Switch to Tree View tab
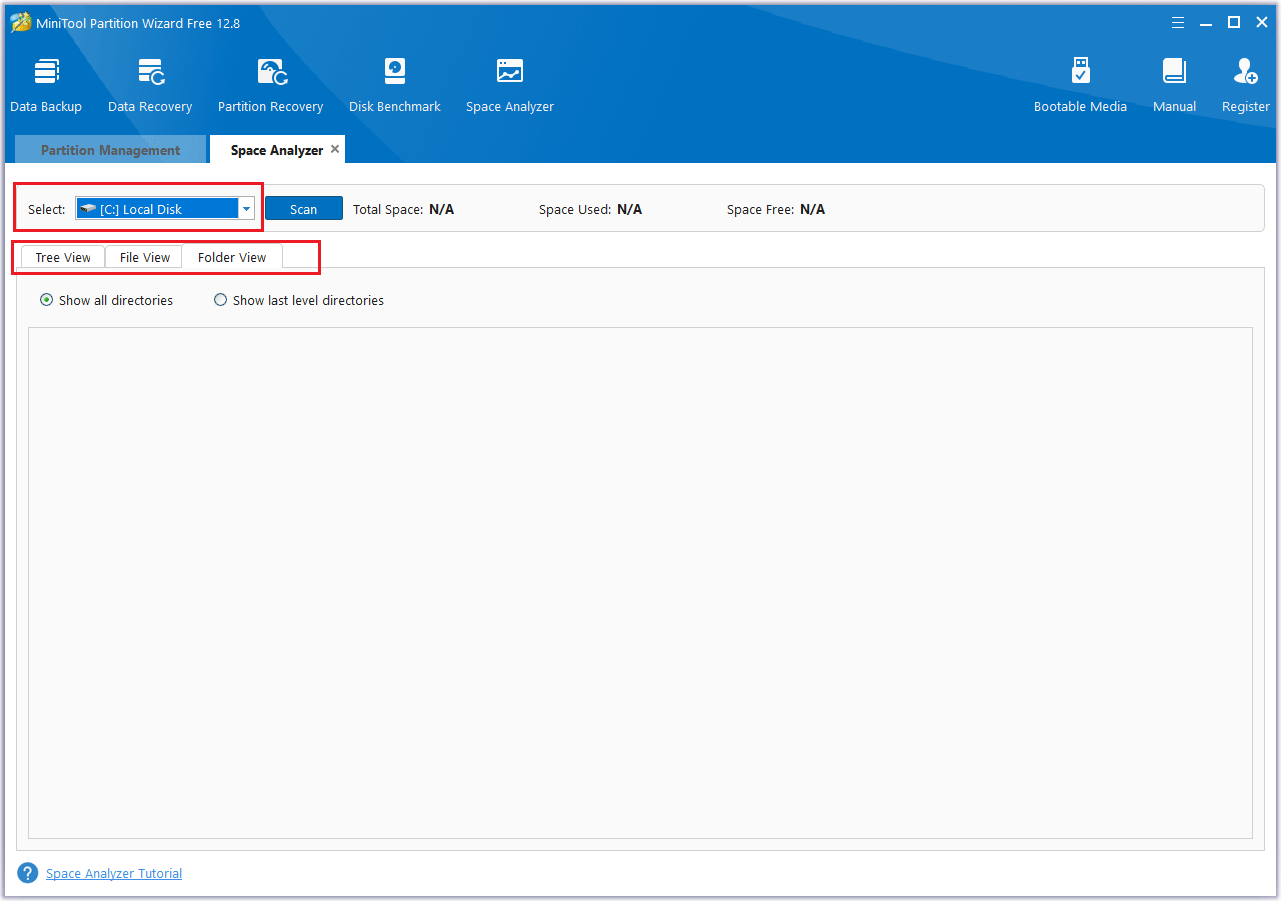The width and height of the screenshot is (1282, 904). pos(63,257)
